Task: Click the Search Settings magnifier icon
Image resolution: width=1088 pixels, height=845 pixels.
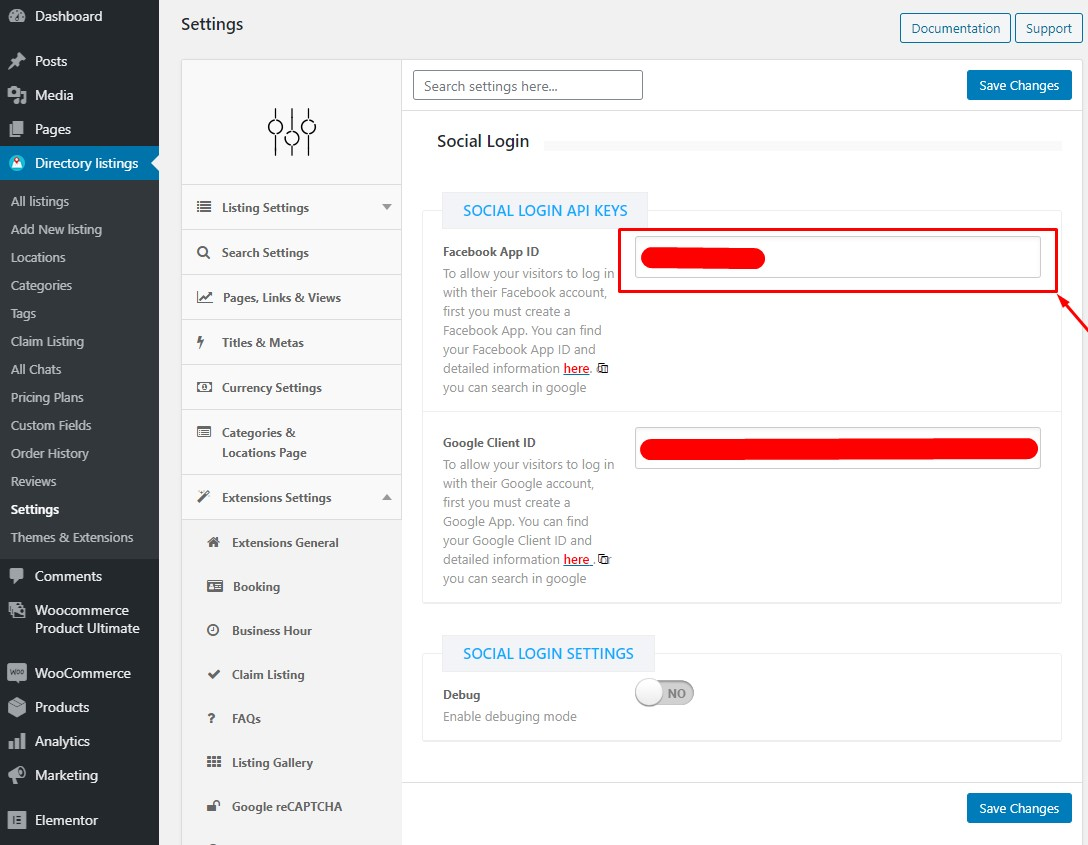Action: pyautogui.click(x=203, y=253)
